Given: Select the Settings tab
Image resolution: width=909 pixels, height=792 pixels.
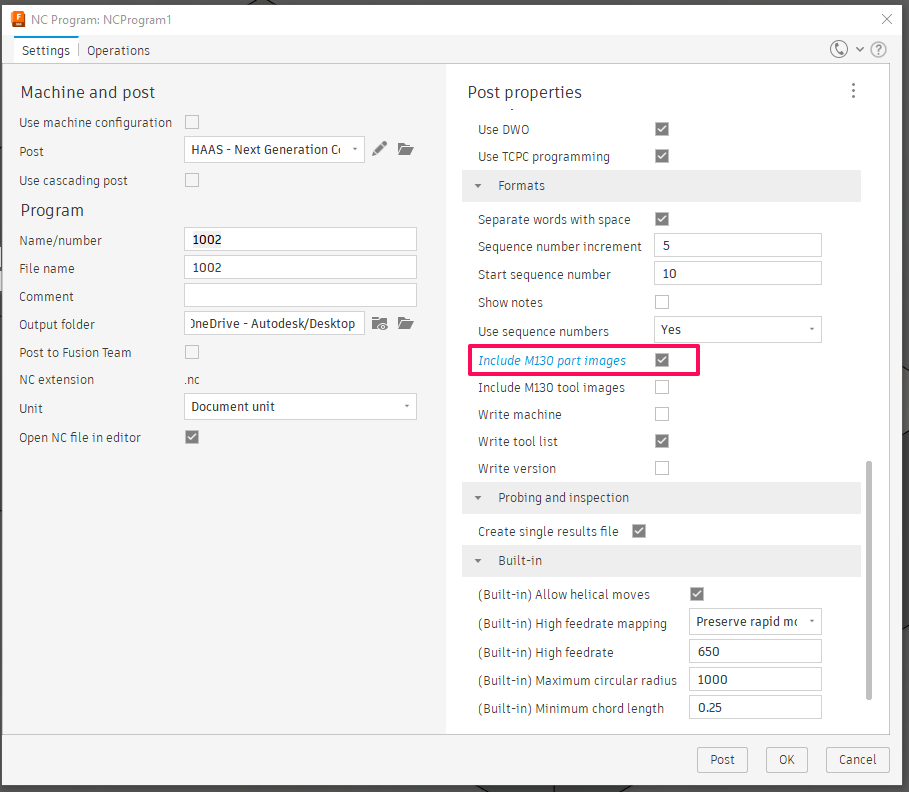Looking at the screenshot, I should click(45, 50).
